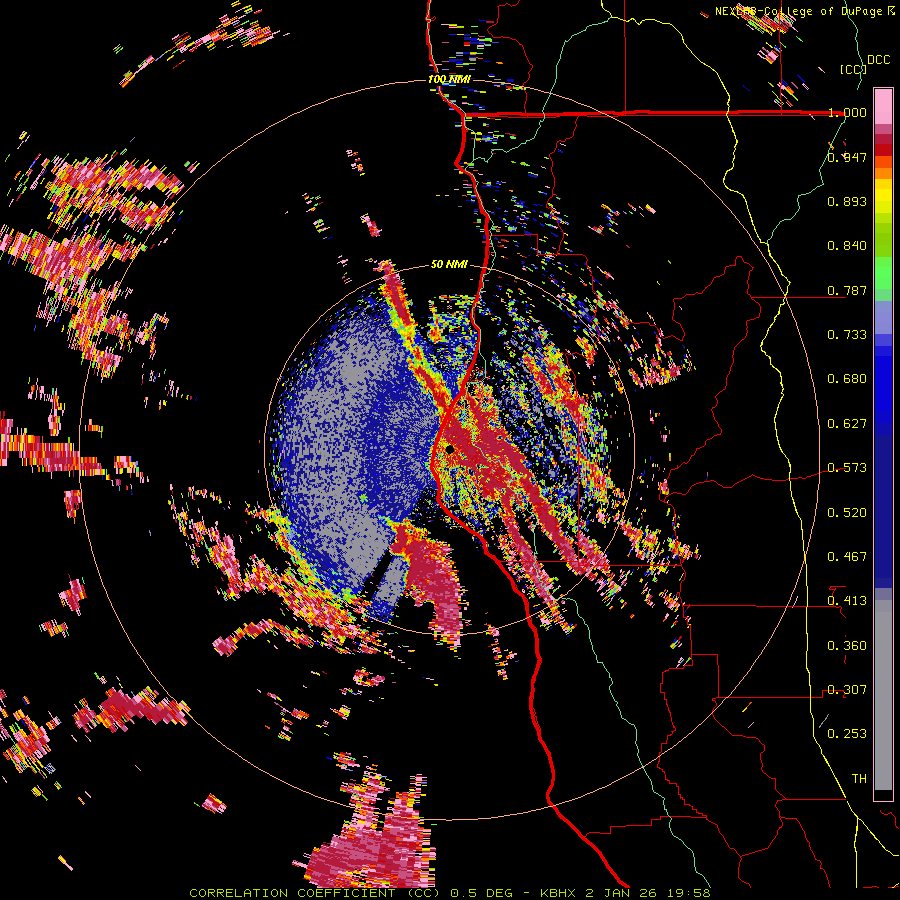Select the 0.573 scale value
Viewport: 900px width, 900px height.
[x=847, y=467]
